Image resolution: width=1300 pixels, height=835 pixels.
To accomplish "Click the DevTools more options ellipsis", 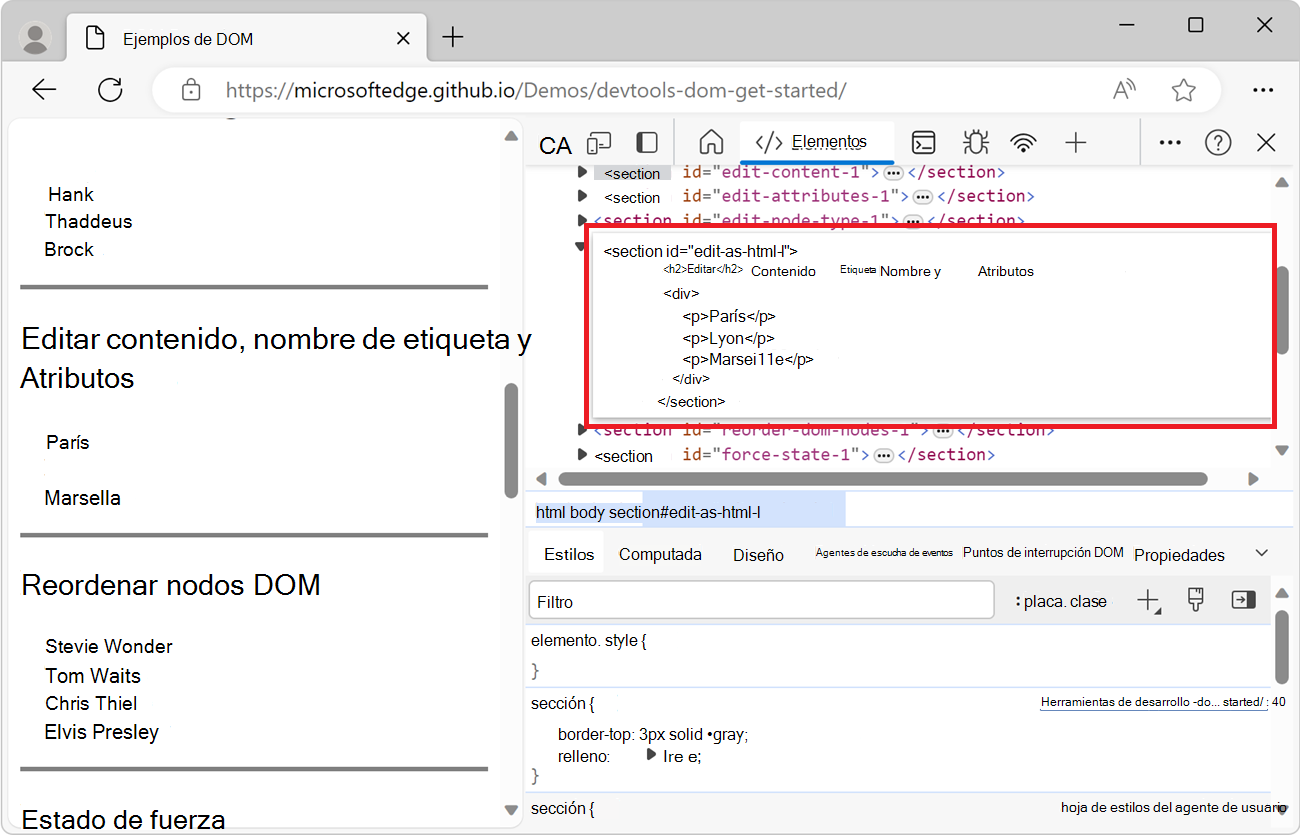I will (1169, 143).
